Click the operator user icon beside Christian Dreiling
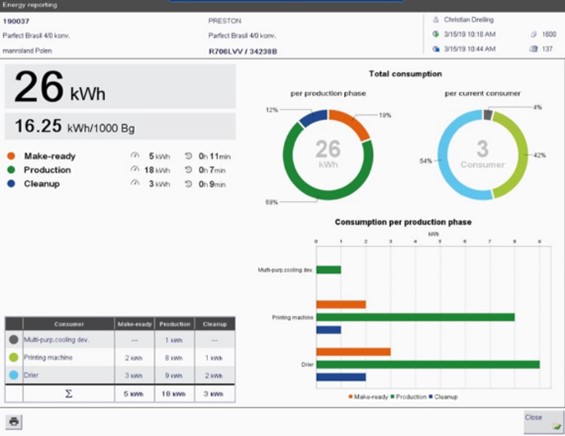565x436 pixels. pos(436,20)
